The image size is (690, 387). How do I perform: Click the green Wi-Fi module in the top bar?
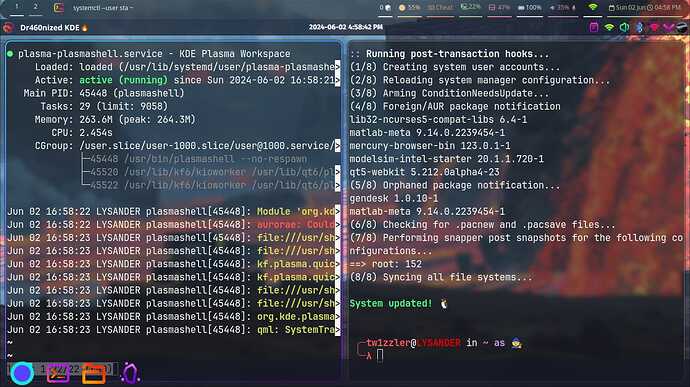(593, 7)
